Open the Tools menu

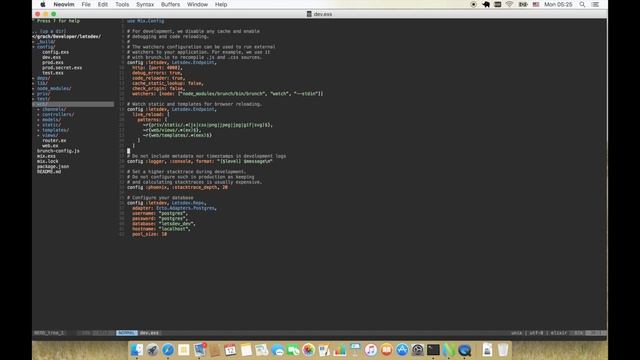tap(122, 4)
